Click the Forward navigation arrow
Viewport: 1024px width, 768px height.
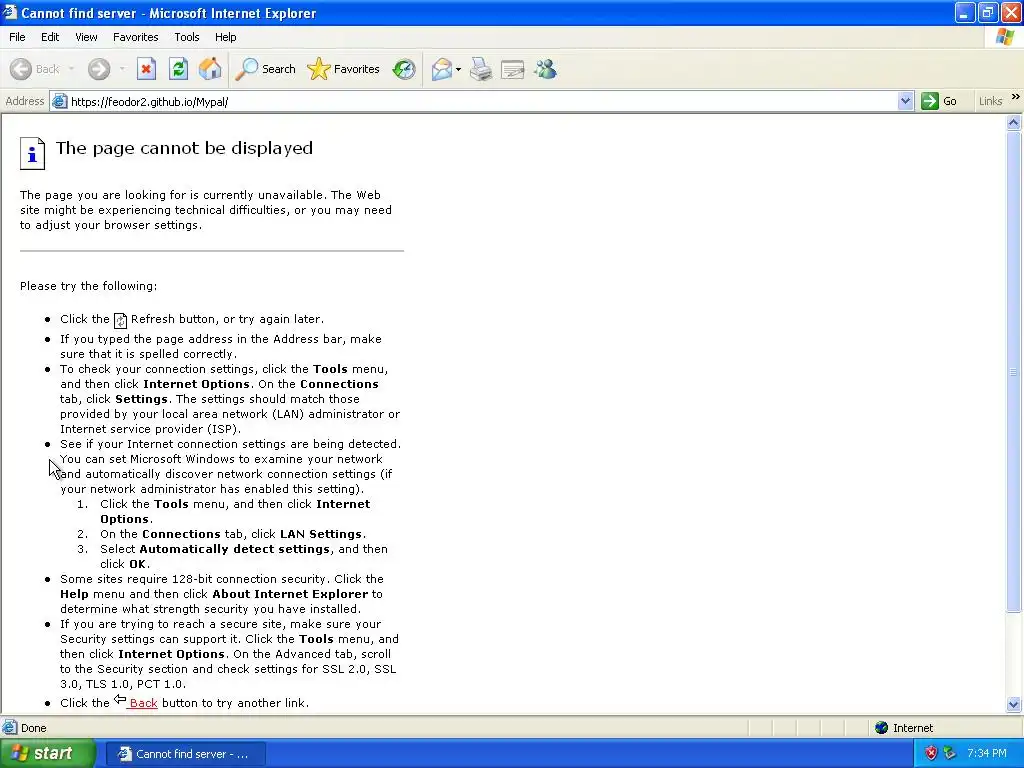99,69
